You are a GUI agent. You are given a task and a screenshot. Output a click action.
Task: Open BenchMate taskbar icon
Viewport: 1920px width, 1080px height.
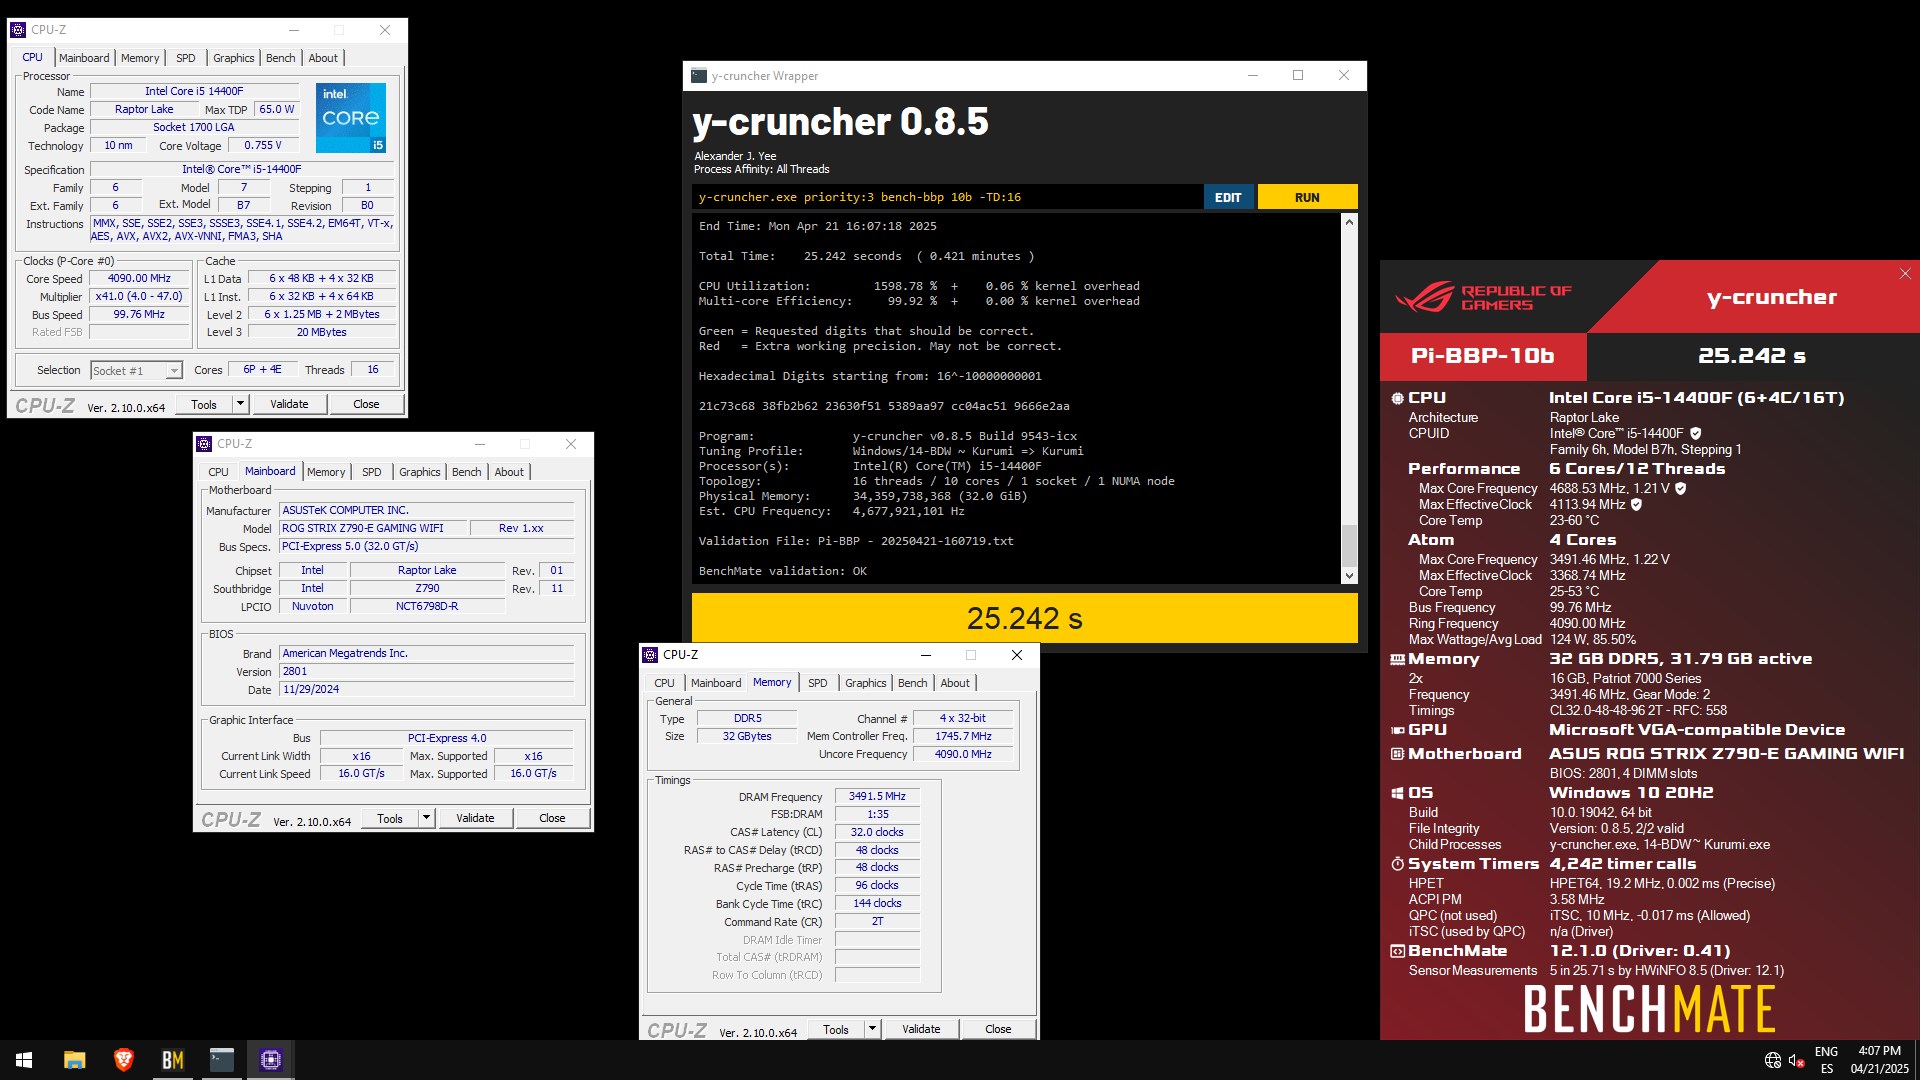pyautogui.click(x=172, y=1060)
